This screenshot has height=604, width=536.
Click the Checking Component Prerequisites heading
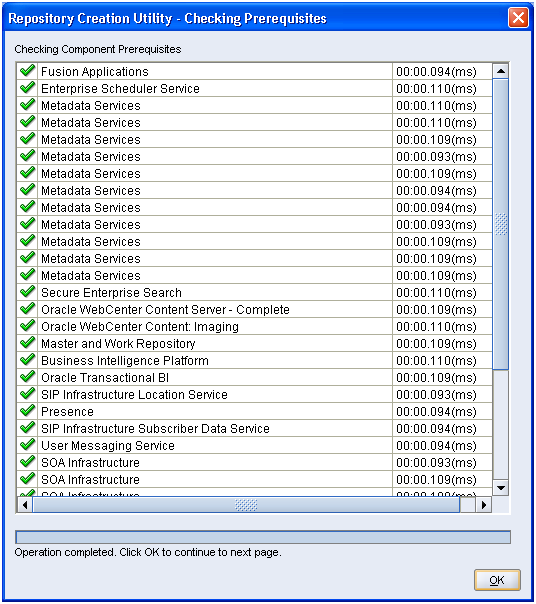point(98,49)
